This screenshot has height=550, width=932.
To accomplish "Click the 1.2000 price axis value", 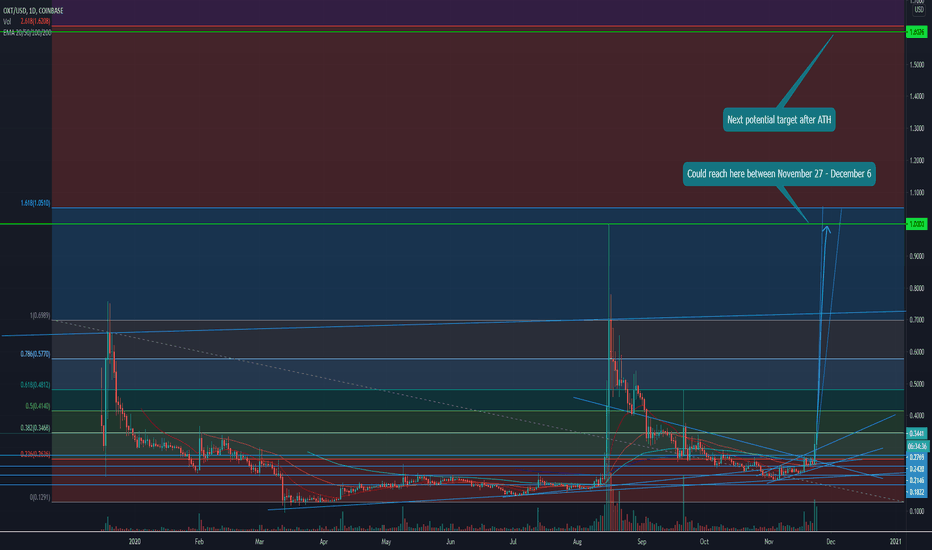I will pos(917,161).
